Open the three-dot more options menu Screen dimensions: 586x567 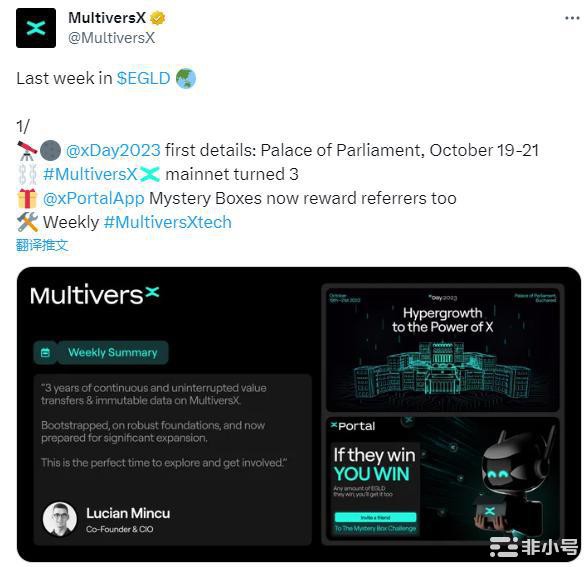point(572,18)
